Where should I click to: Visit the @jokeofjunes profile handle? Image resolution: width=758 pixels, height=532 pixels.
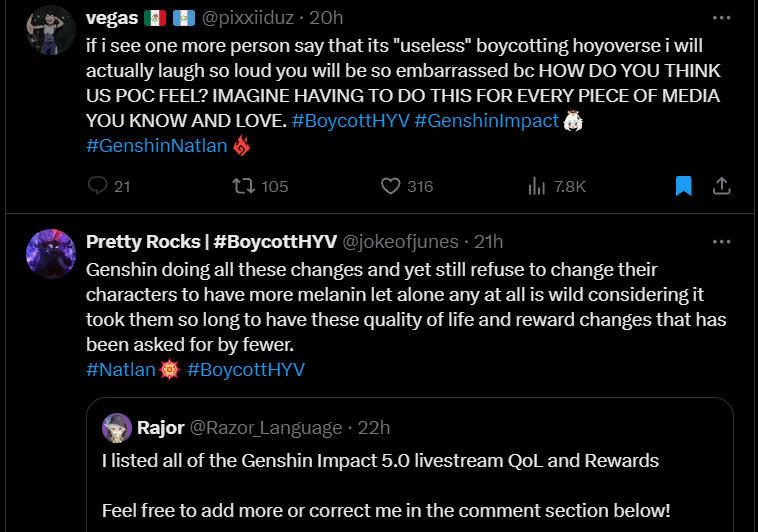pyautogui.click(x=400, y=241)
